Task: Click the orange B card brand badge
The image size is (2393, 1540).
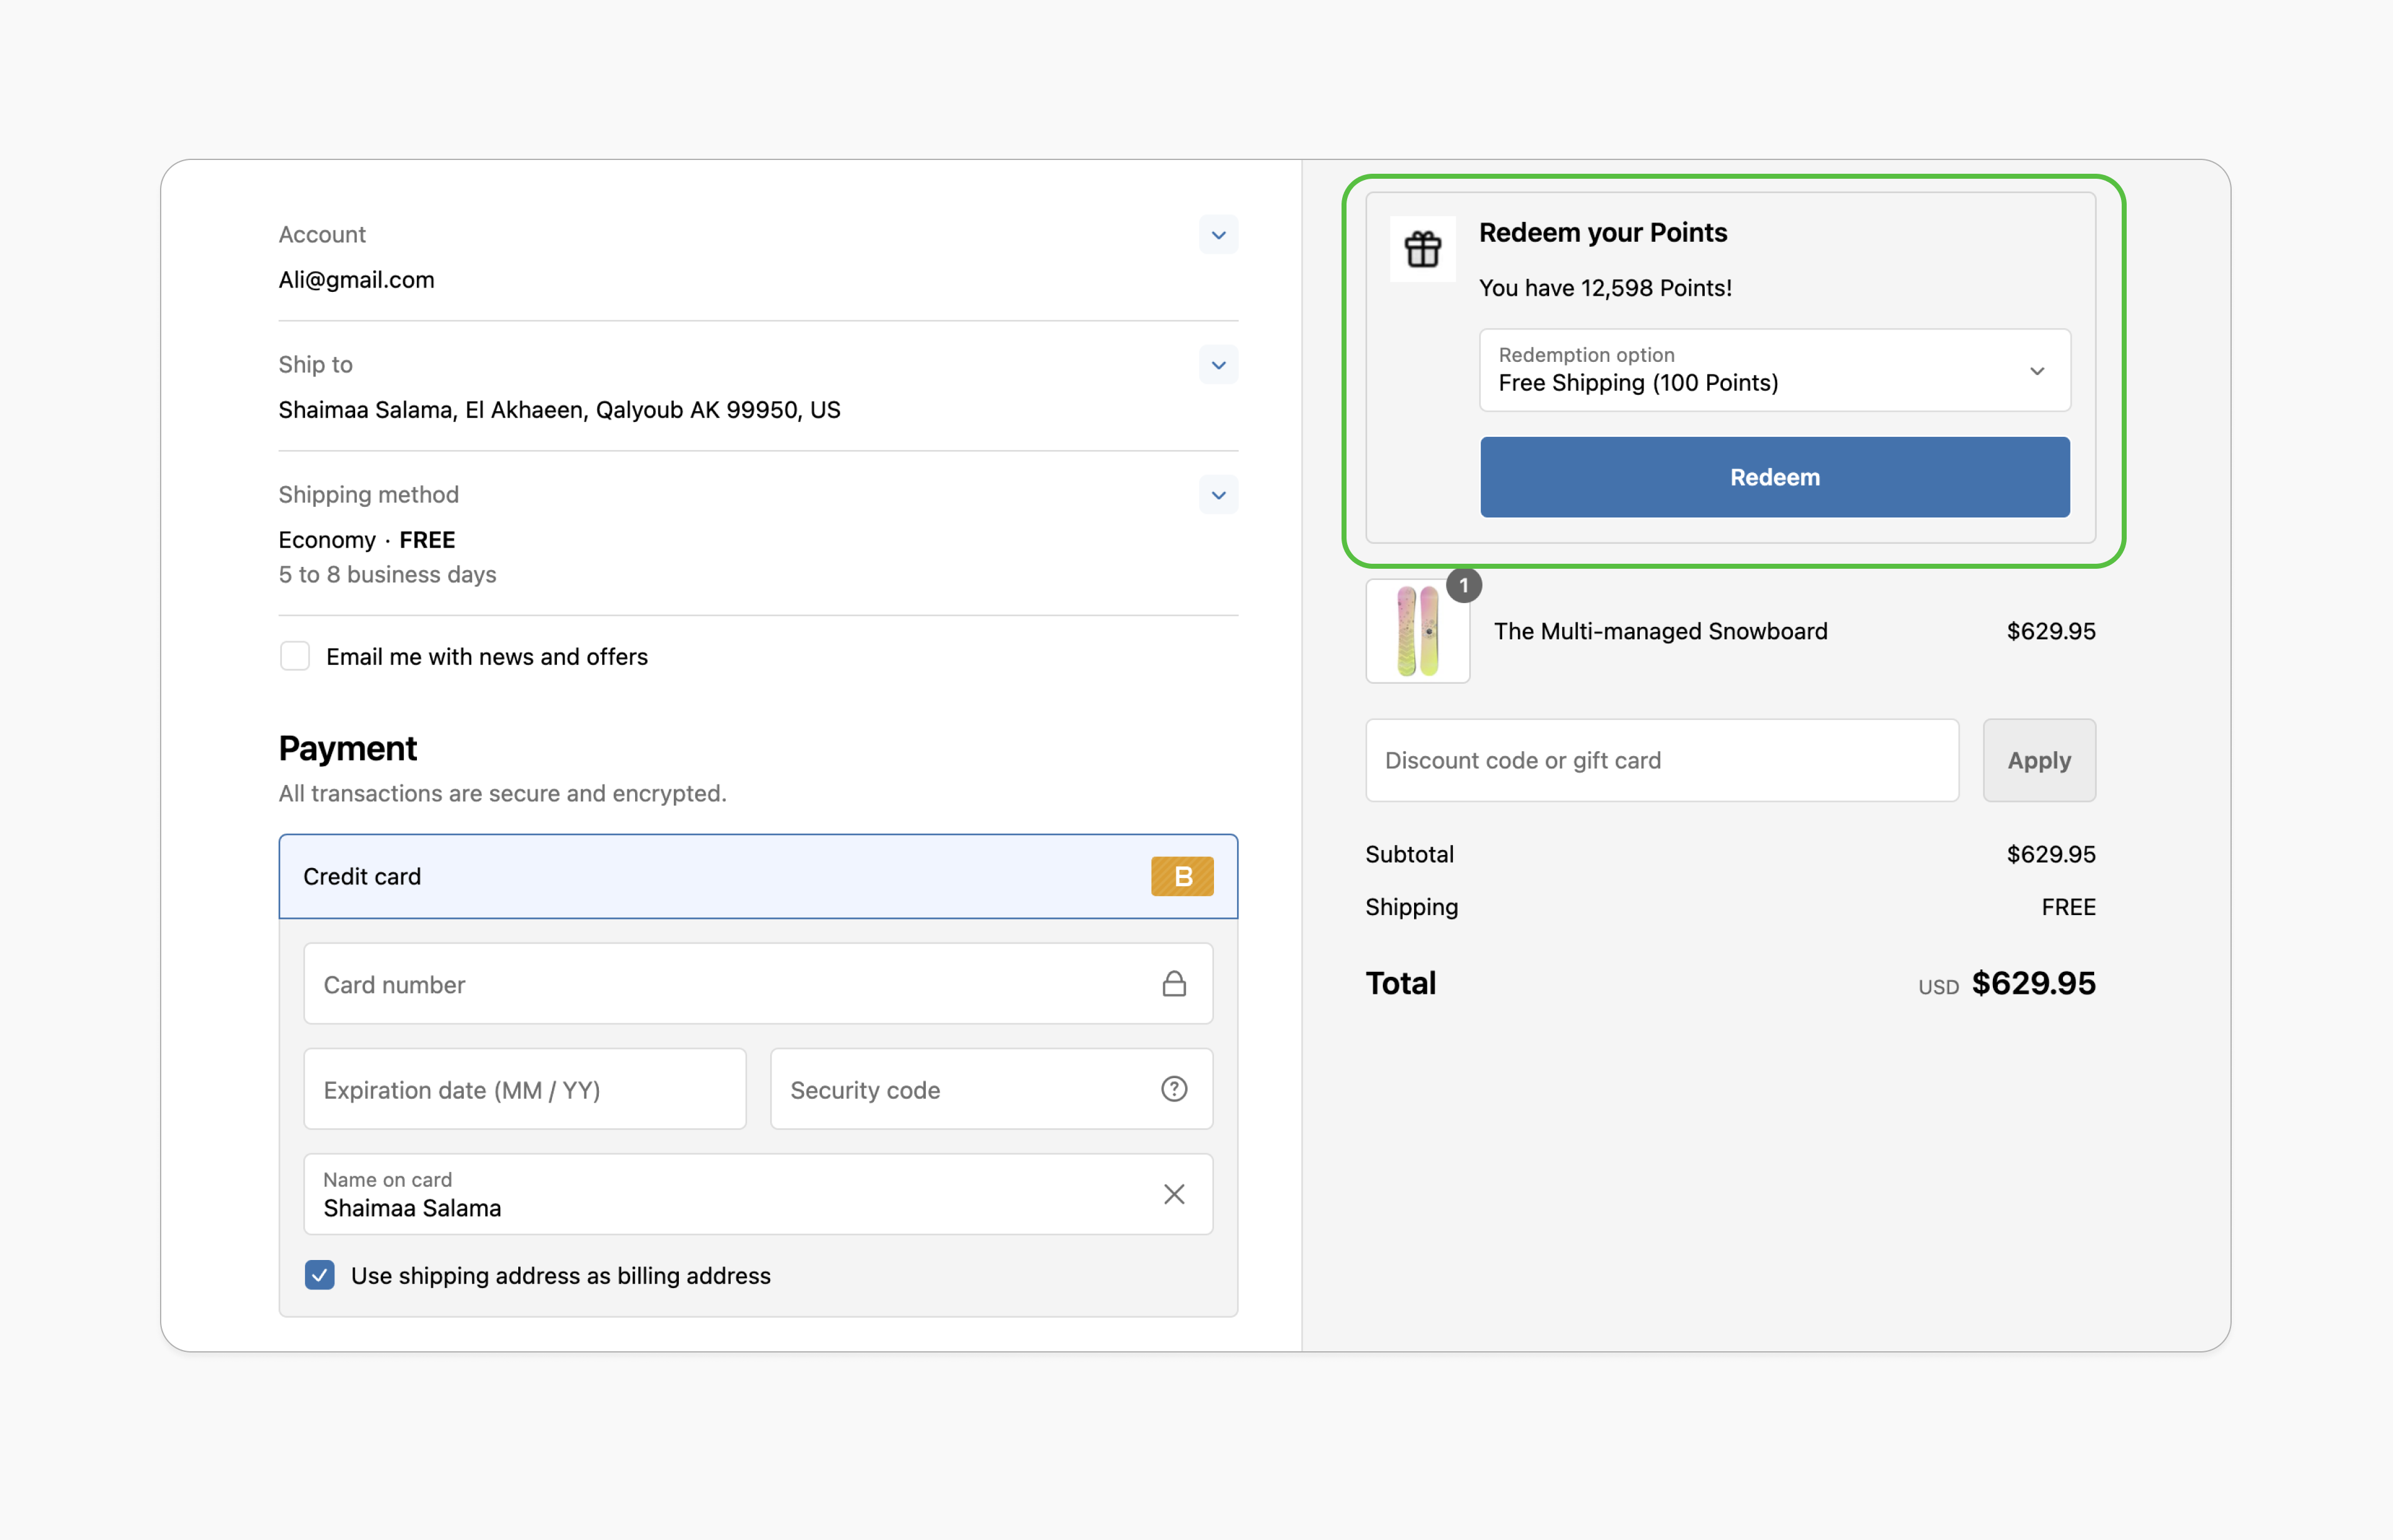Action: (x=1182, y=876)
